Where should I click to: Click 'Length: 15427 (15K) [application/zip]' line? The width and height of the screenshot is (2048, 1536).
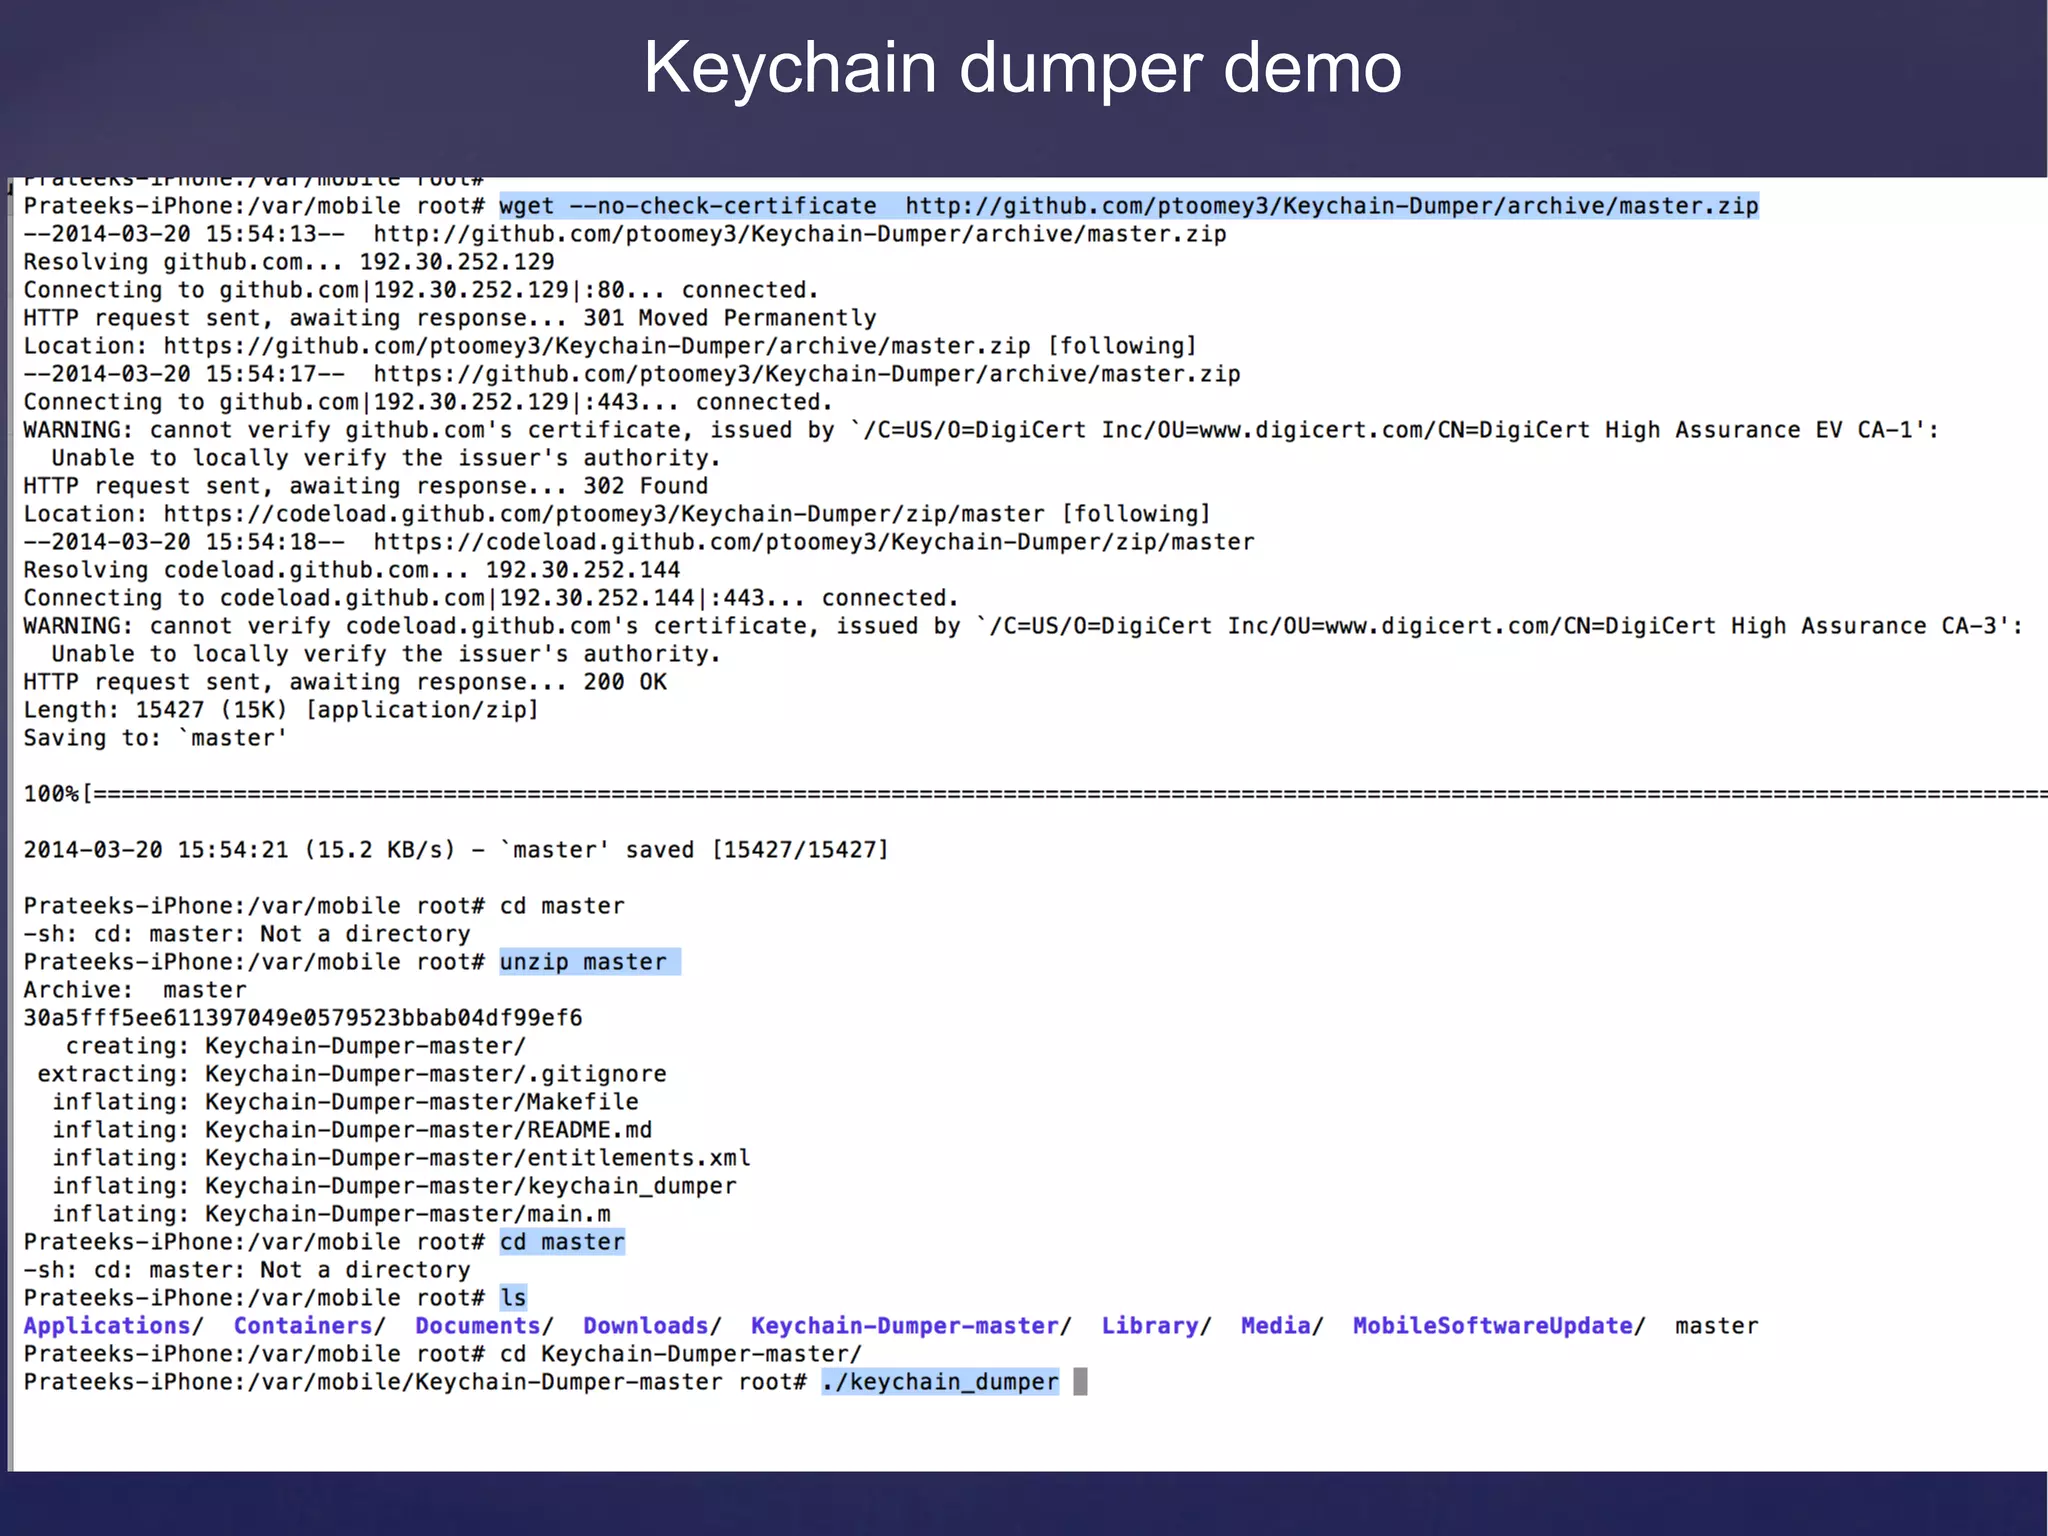point(281,710)
